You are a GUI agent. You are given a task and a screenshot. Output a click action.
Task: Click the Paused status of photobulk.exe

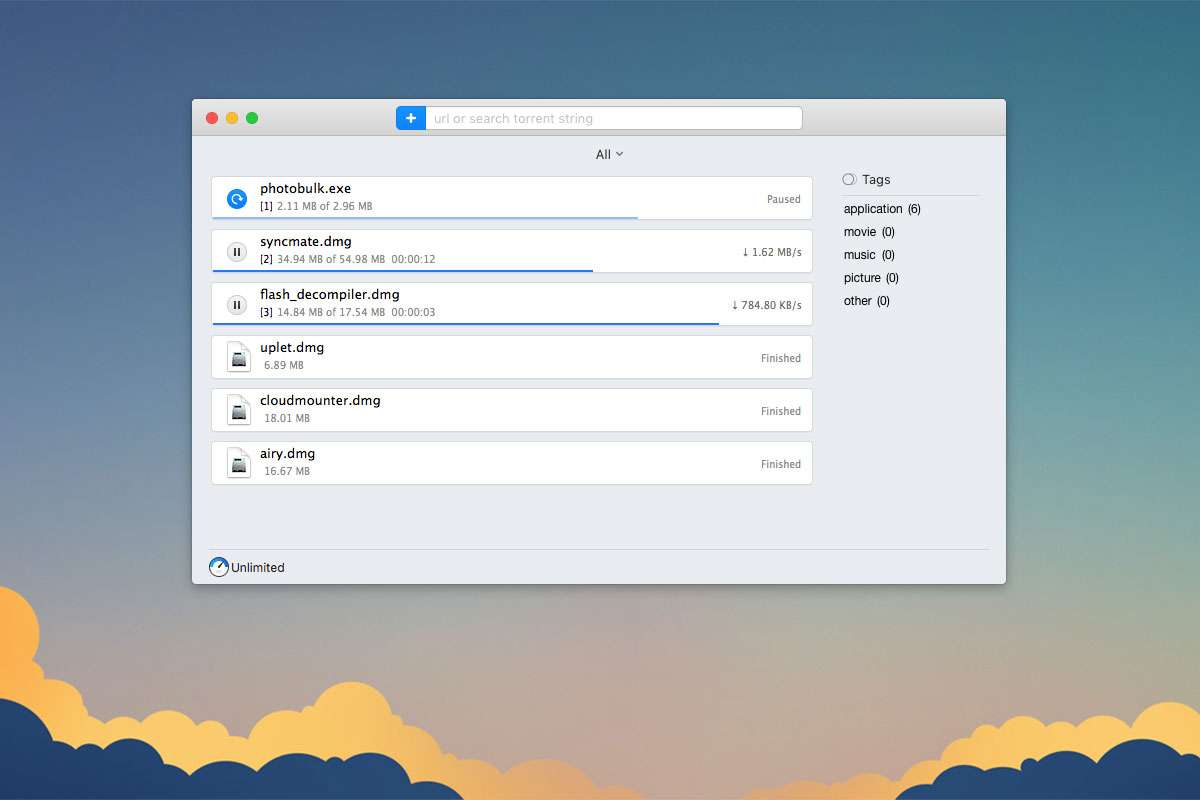tap(783, 199)
